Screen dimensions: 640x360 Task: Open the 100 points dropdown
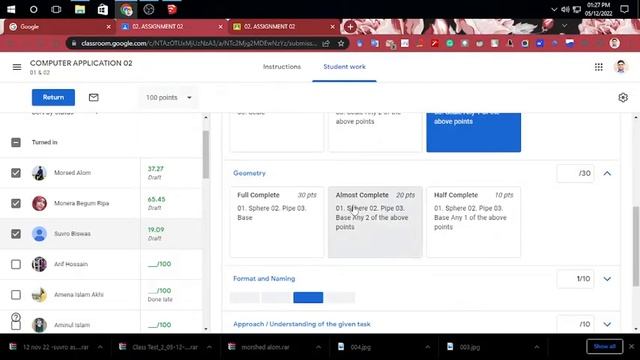point(168,98)
